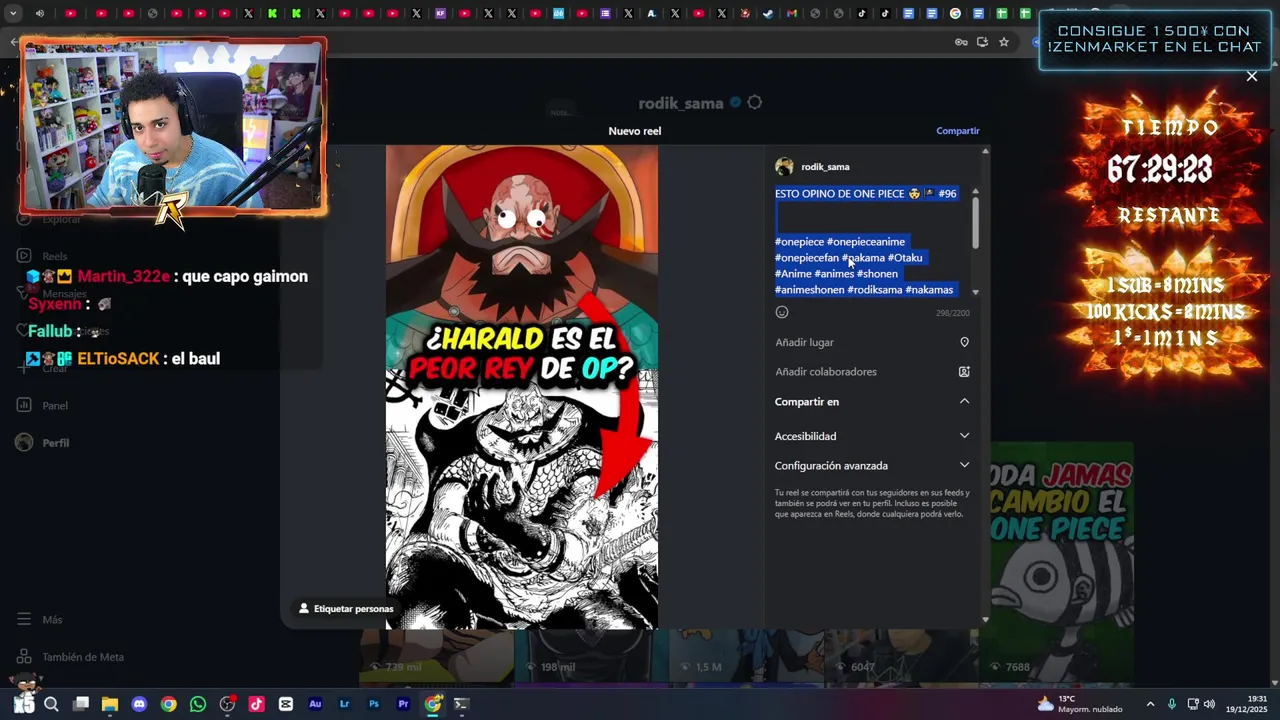
Task: Launch Adobe Lightroom from the taskbar
Action: coord(344,704)
